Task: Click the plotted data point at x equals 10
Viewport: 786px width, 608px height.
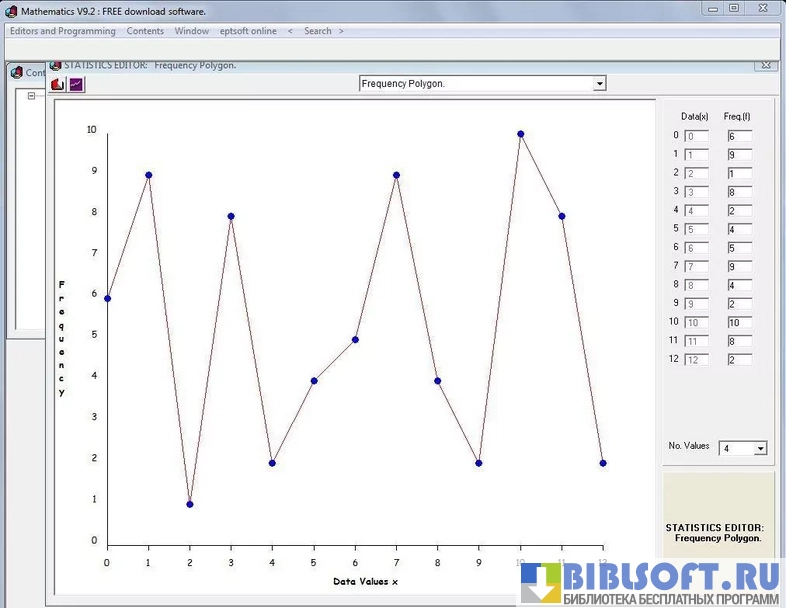Action: [520, 134]
